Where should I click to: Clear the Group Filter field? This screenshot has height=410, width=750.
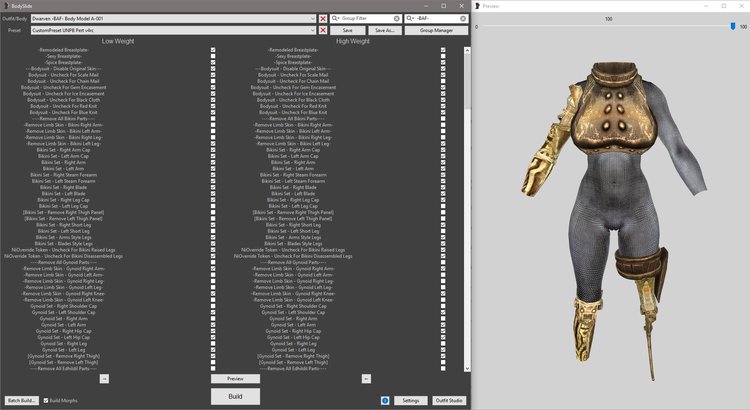click(397, 18)
